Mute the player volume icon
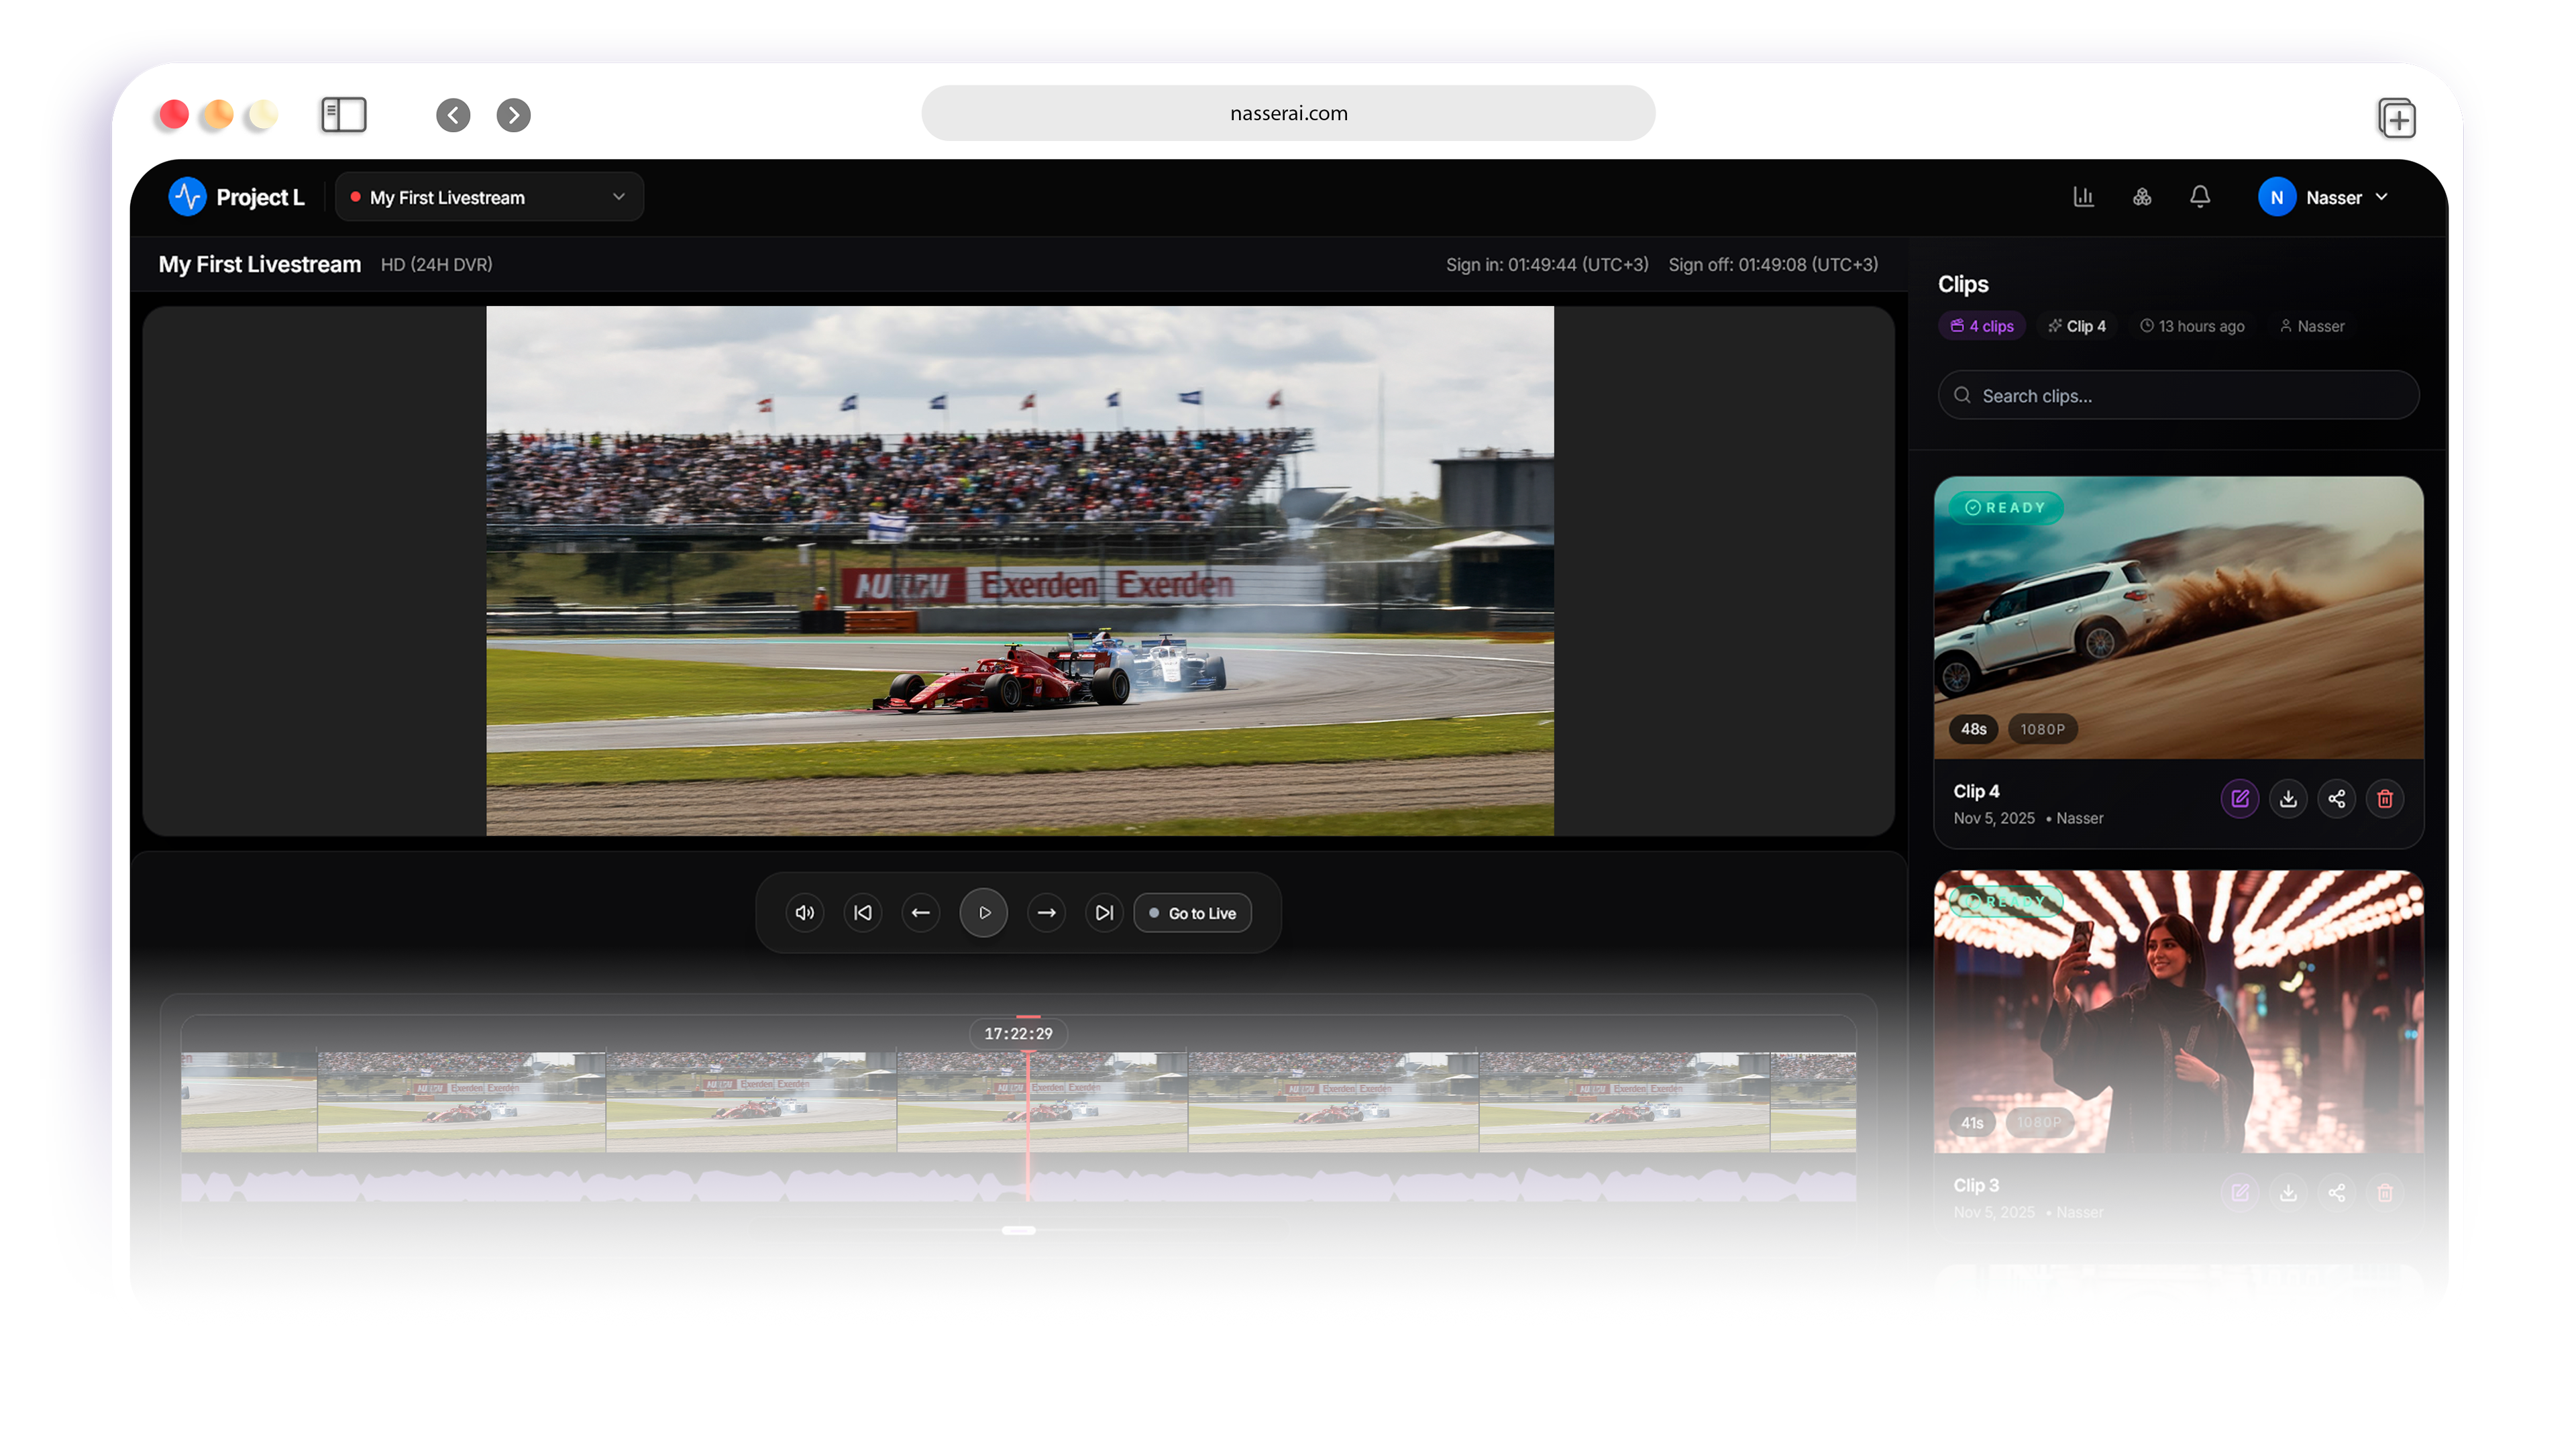 (x=805, y=913)
